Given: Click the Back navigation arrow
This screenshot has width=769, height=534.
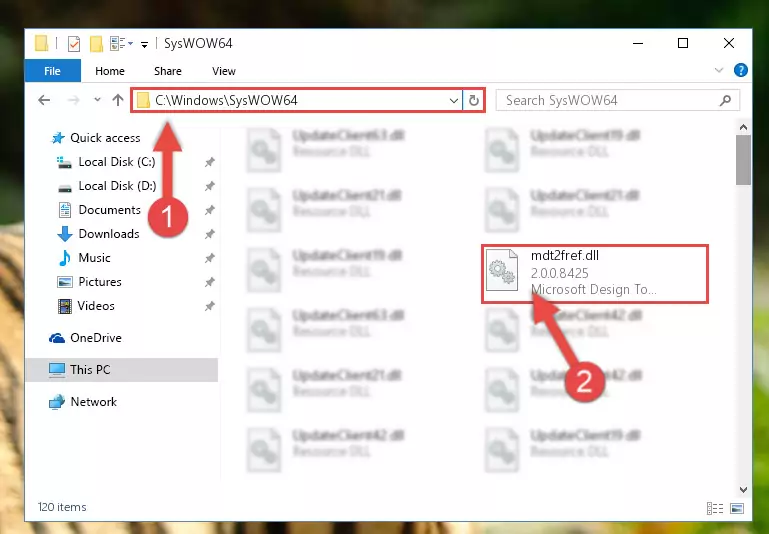Looking at the screenshot, I should tap(44, 101).
